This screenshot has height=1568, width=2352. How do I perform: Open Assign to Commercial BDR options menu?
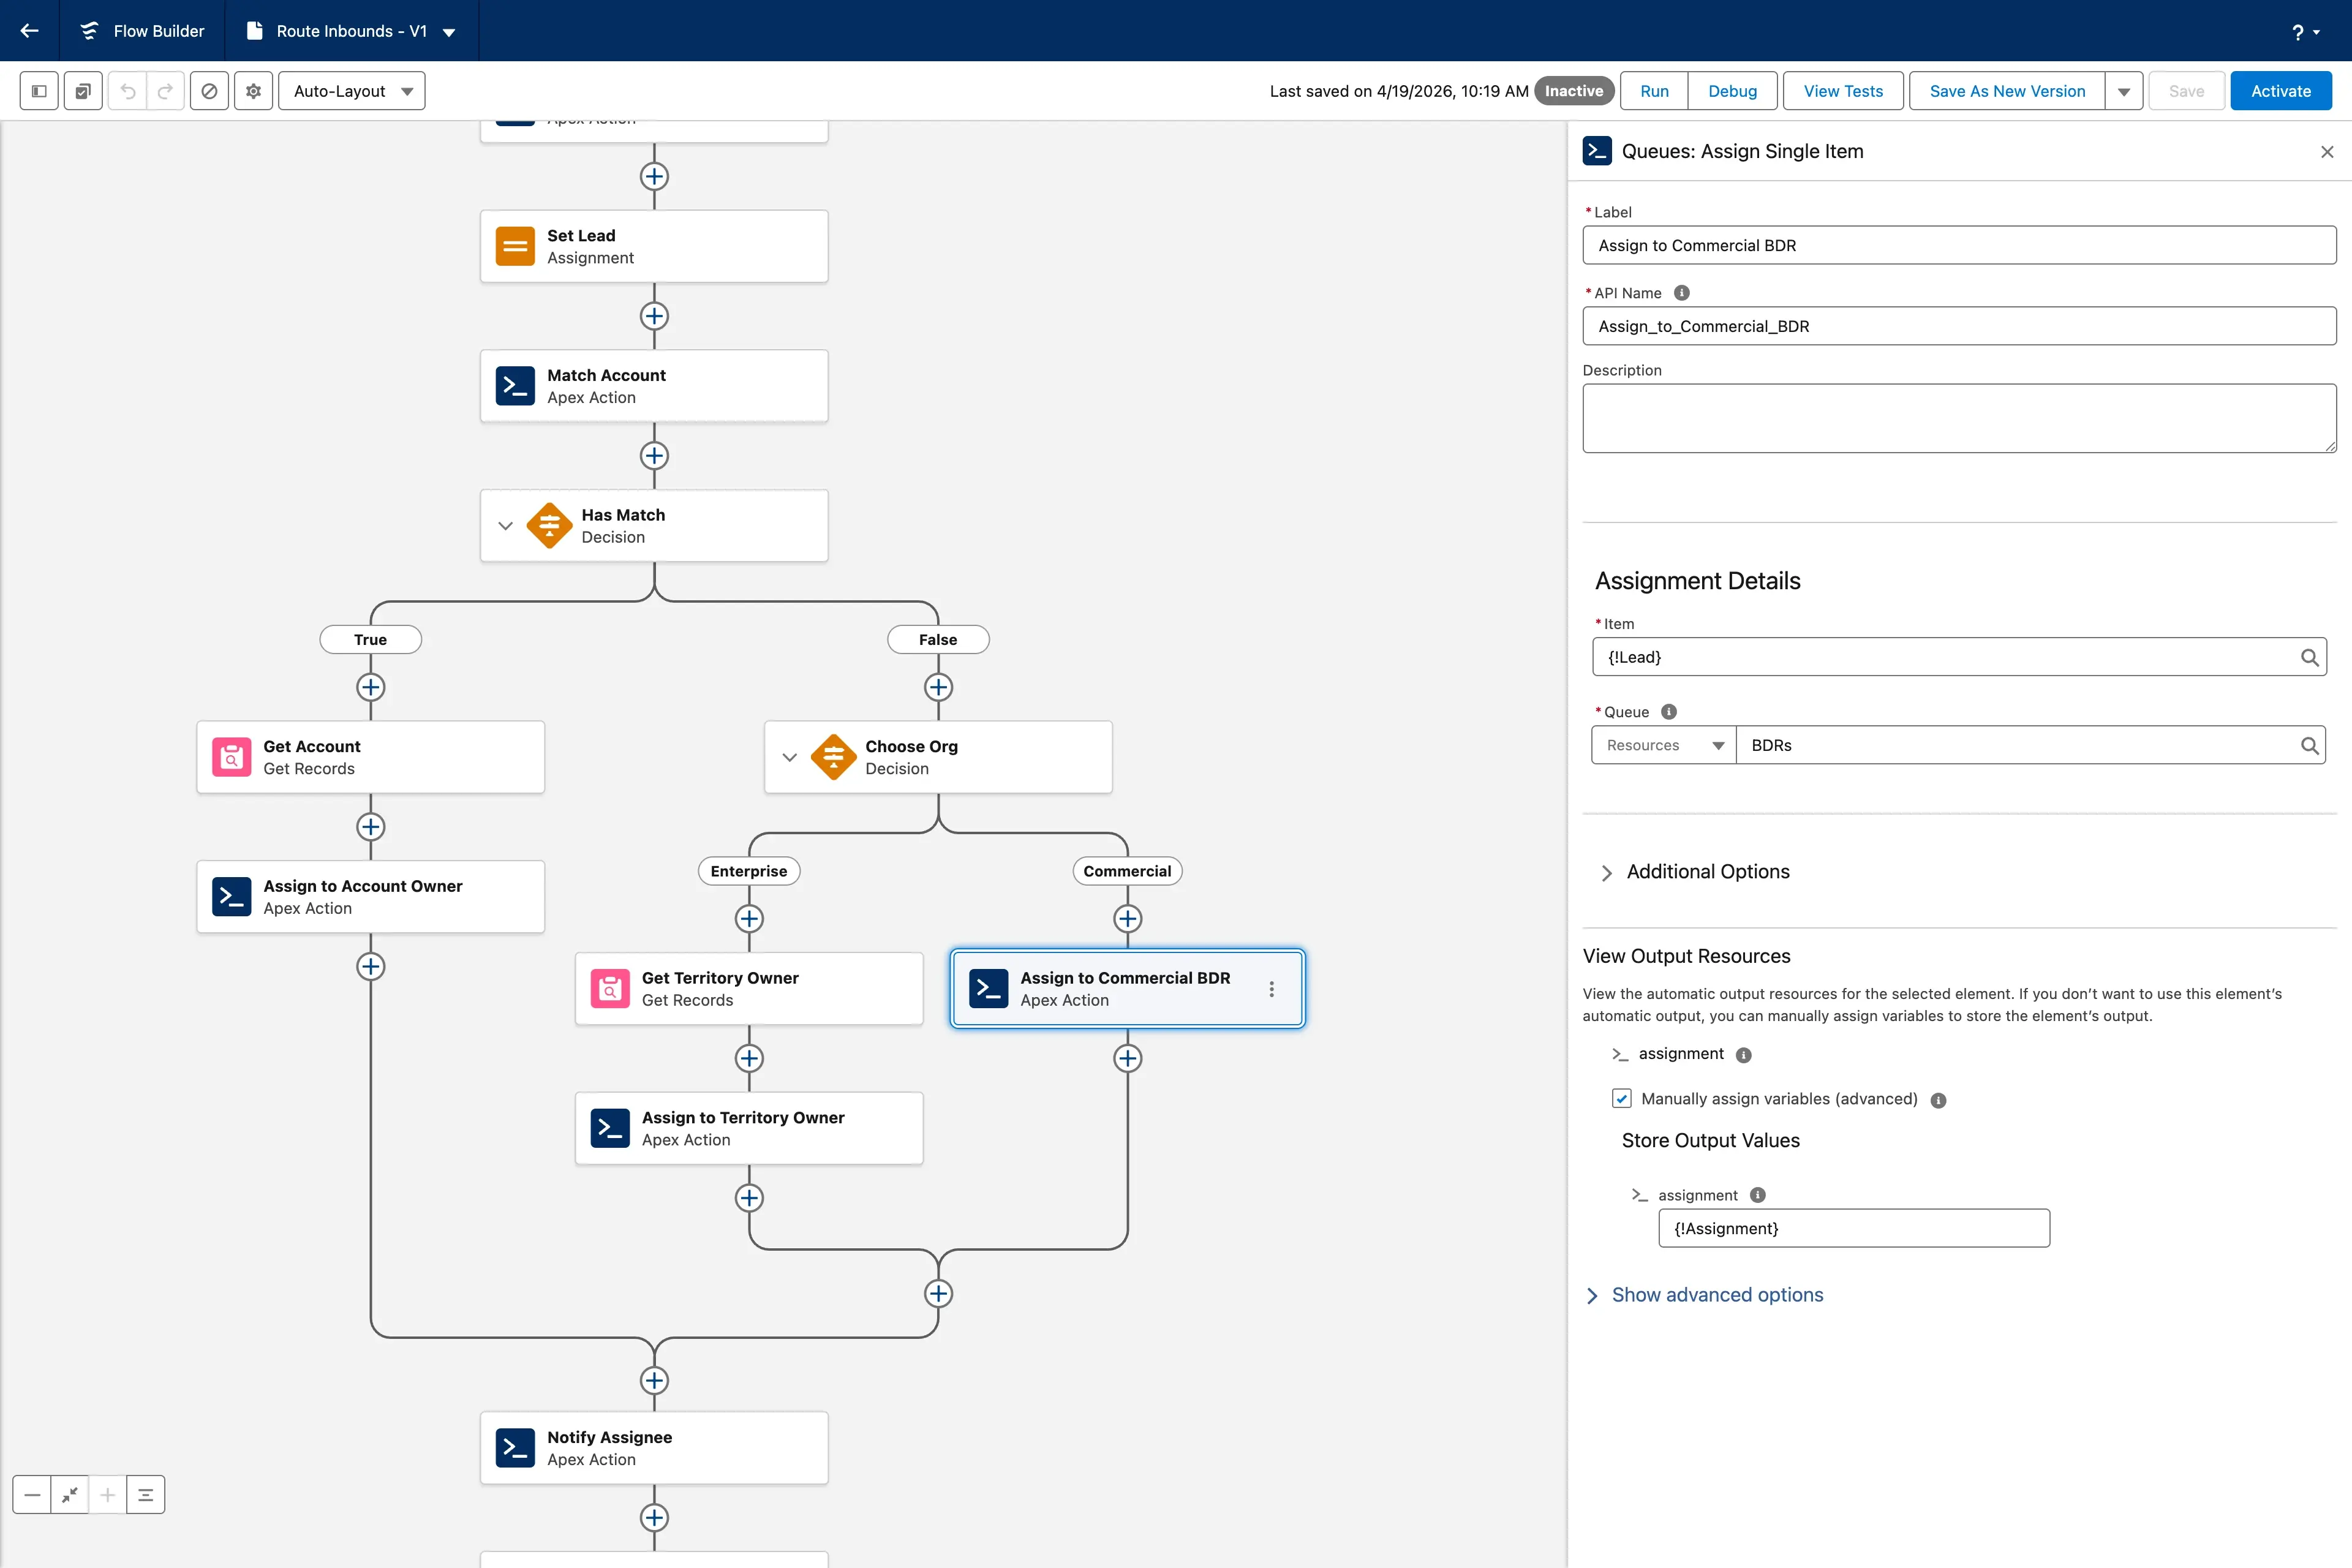pos(1271,989)
